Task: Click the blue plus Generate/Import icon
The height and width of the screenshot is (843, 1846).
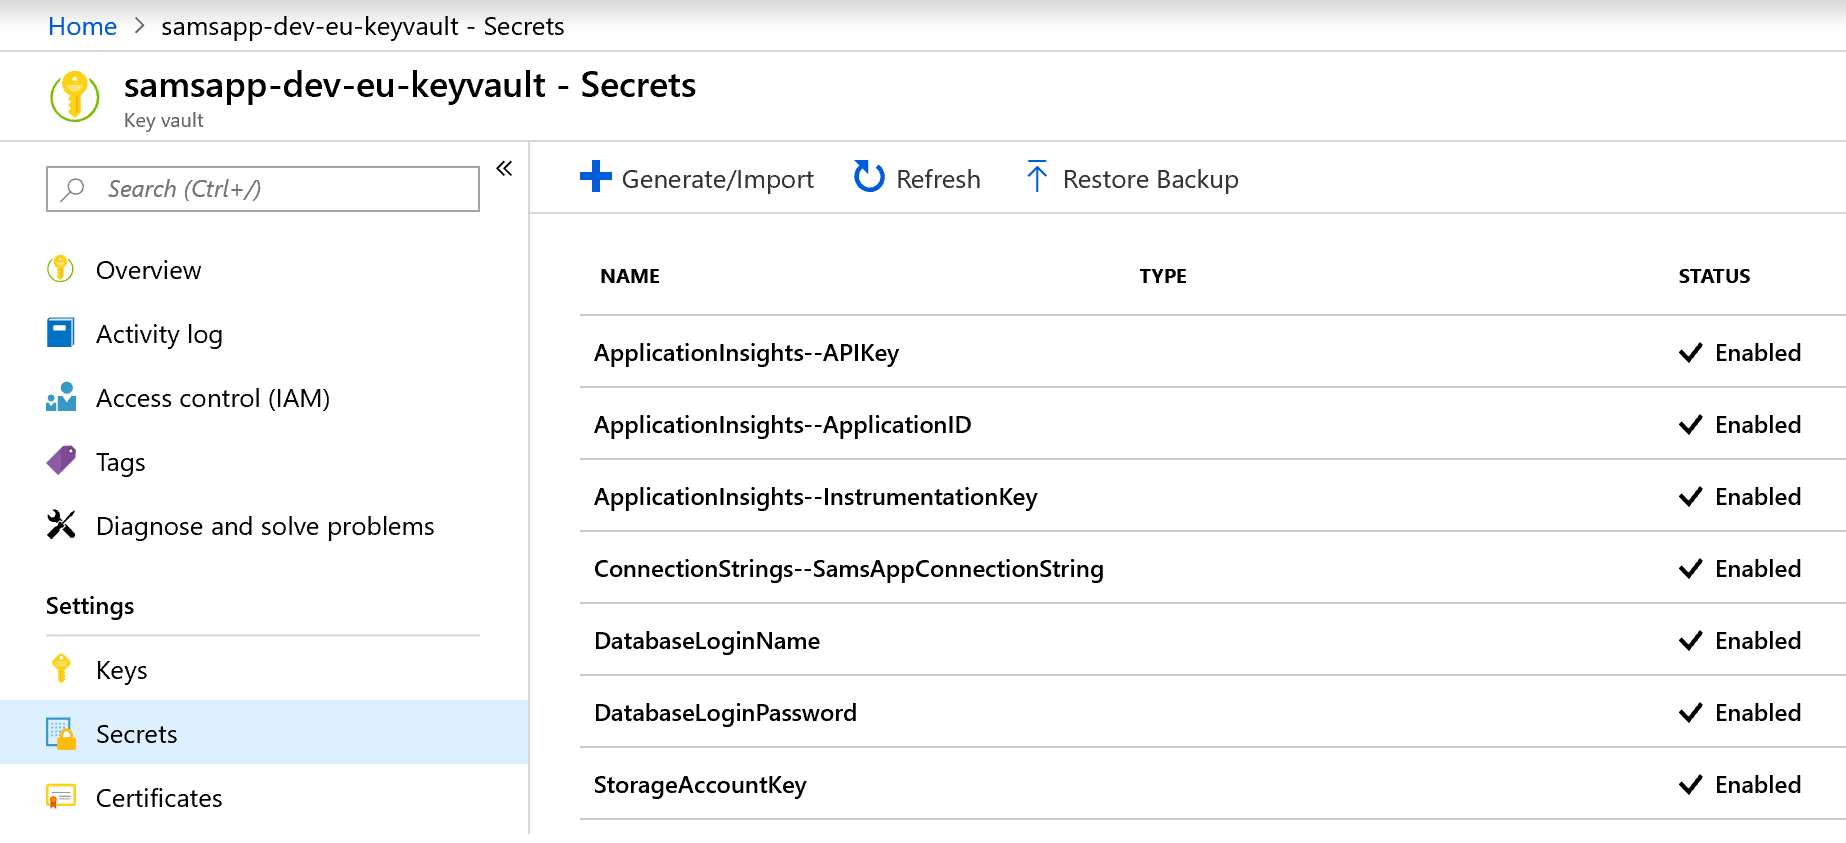Action: (x=595, y=177)
